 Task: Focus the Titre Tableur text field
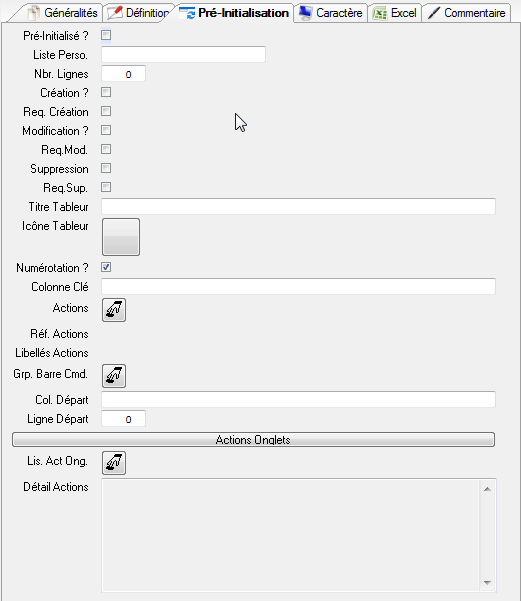pyautogui.click(x=298, y=207)
